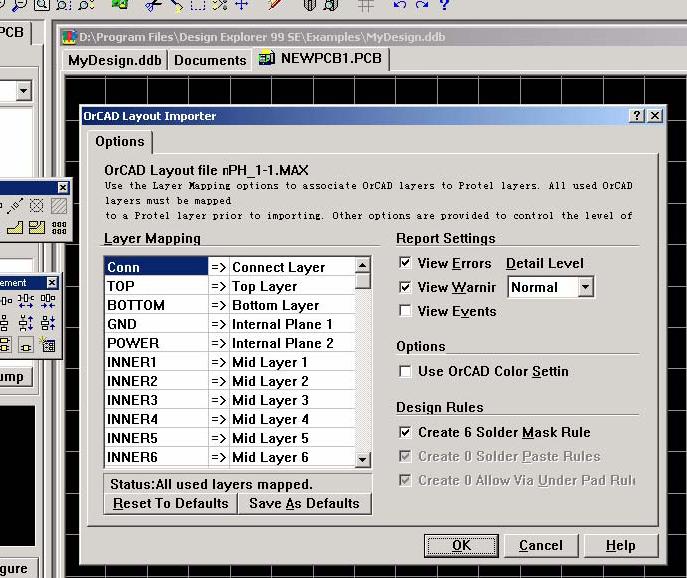Image resolution: width=687 pixels, height=578 pixels.
Task: Click the decrease vertical spacing icon
Action: point(48,323)
